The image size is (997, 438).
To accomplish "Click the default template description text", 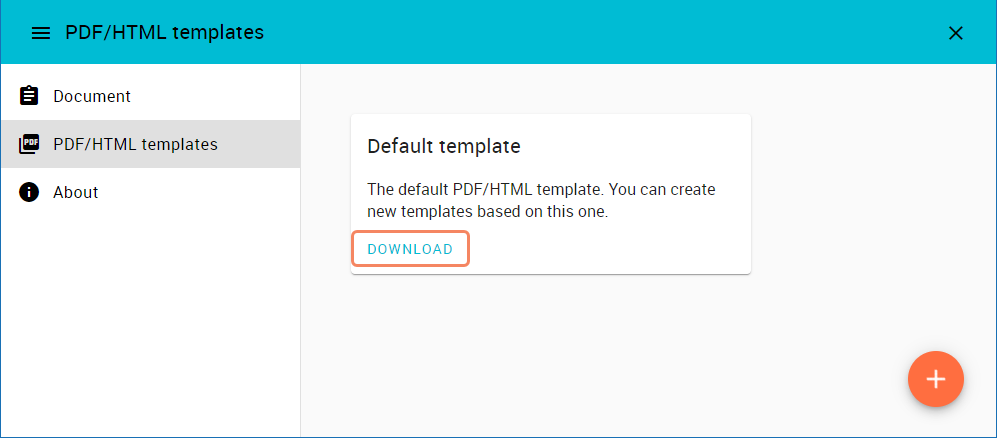I will click(x=541, y=200).
